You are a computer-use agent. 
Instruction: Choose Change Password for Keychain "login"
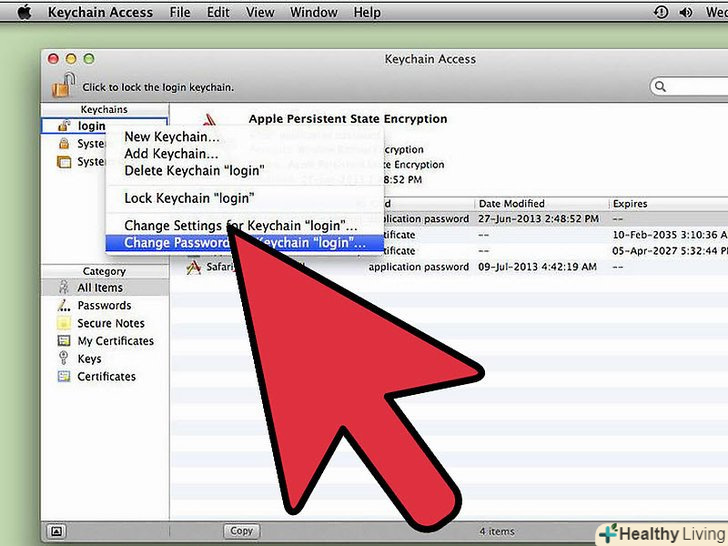pyautogui.click(x=245, y=243)
